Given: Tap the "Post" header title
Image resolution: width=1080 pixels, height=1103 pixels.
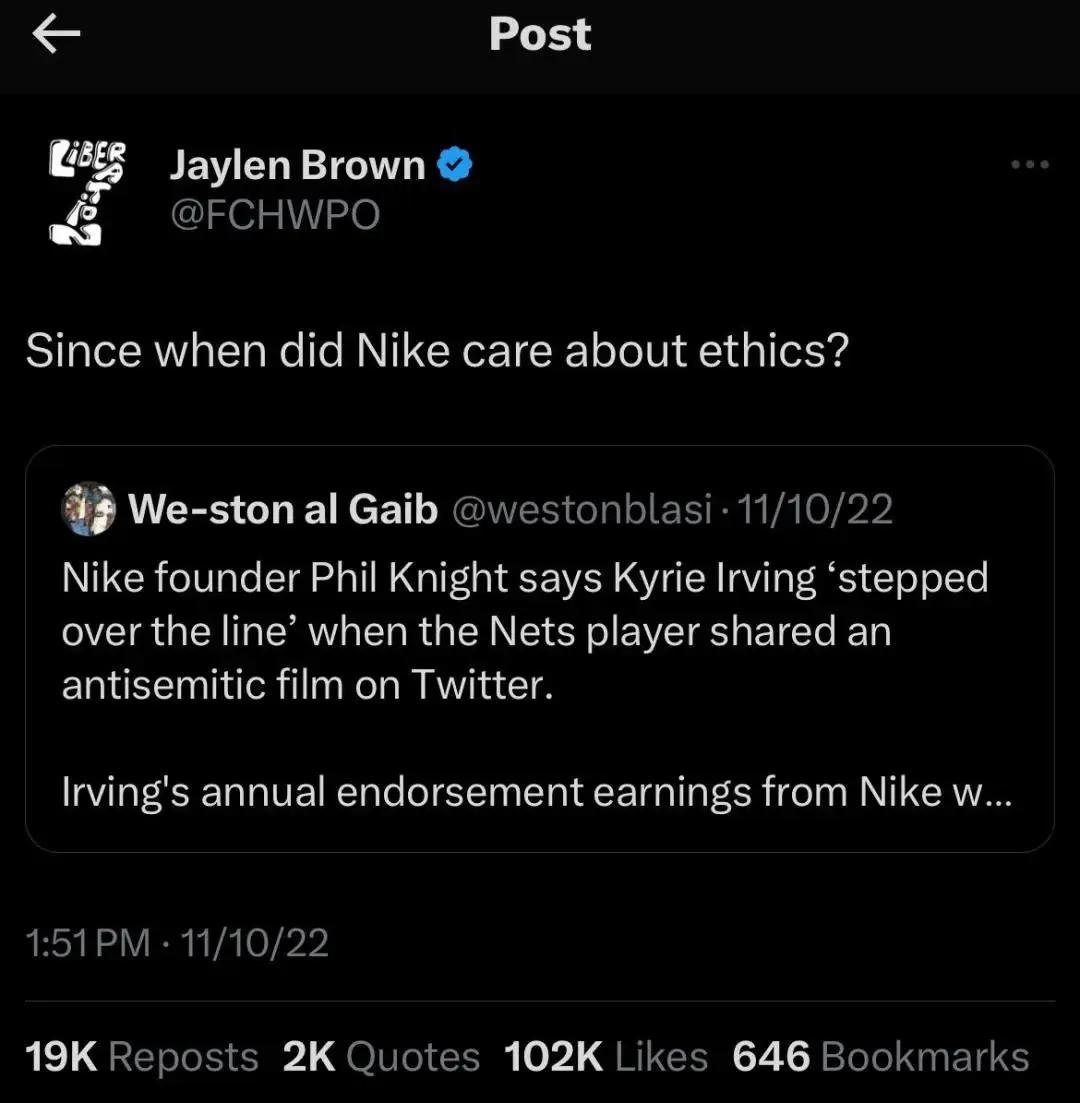Looking at the screenshot, I should [x=540, y=35].
